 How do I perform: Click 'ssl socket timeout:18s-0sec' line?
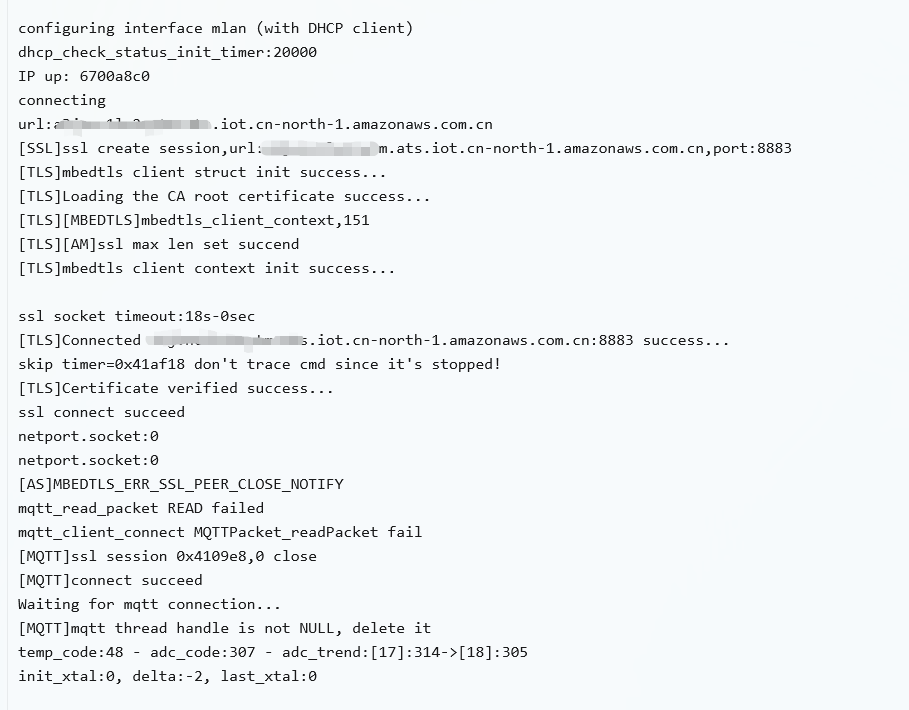(137, 316)
